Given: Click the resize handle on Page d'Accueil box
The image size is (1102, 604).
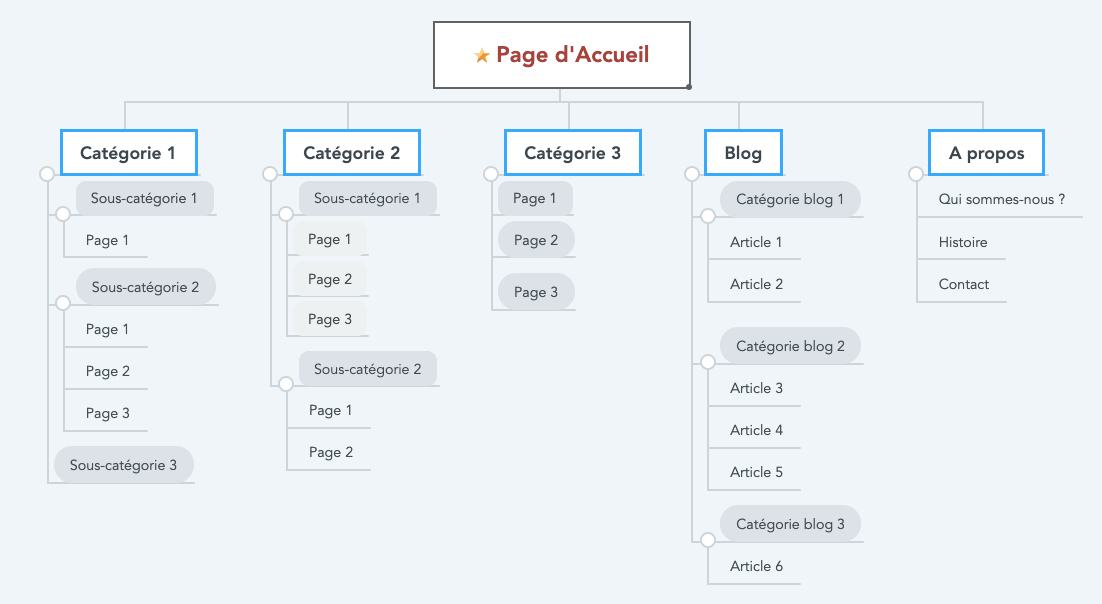Looking at the screenshot, I should [x=689, y=87].
